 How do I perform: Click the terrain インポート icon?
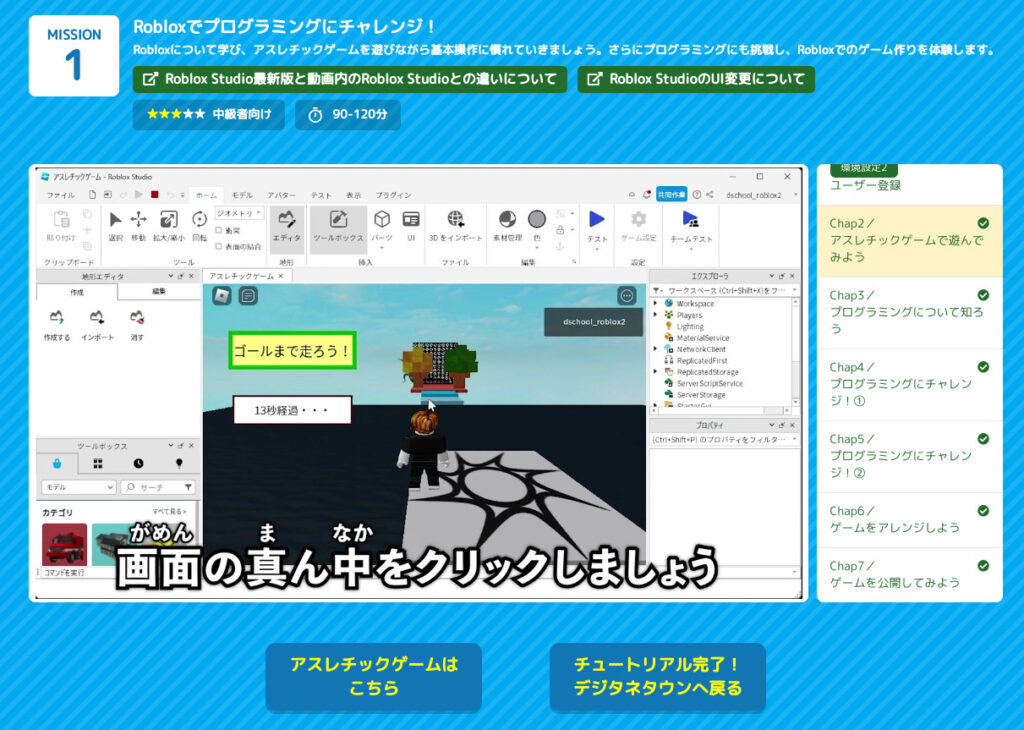coord(97,318)
